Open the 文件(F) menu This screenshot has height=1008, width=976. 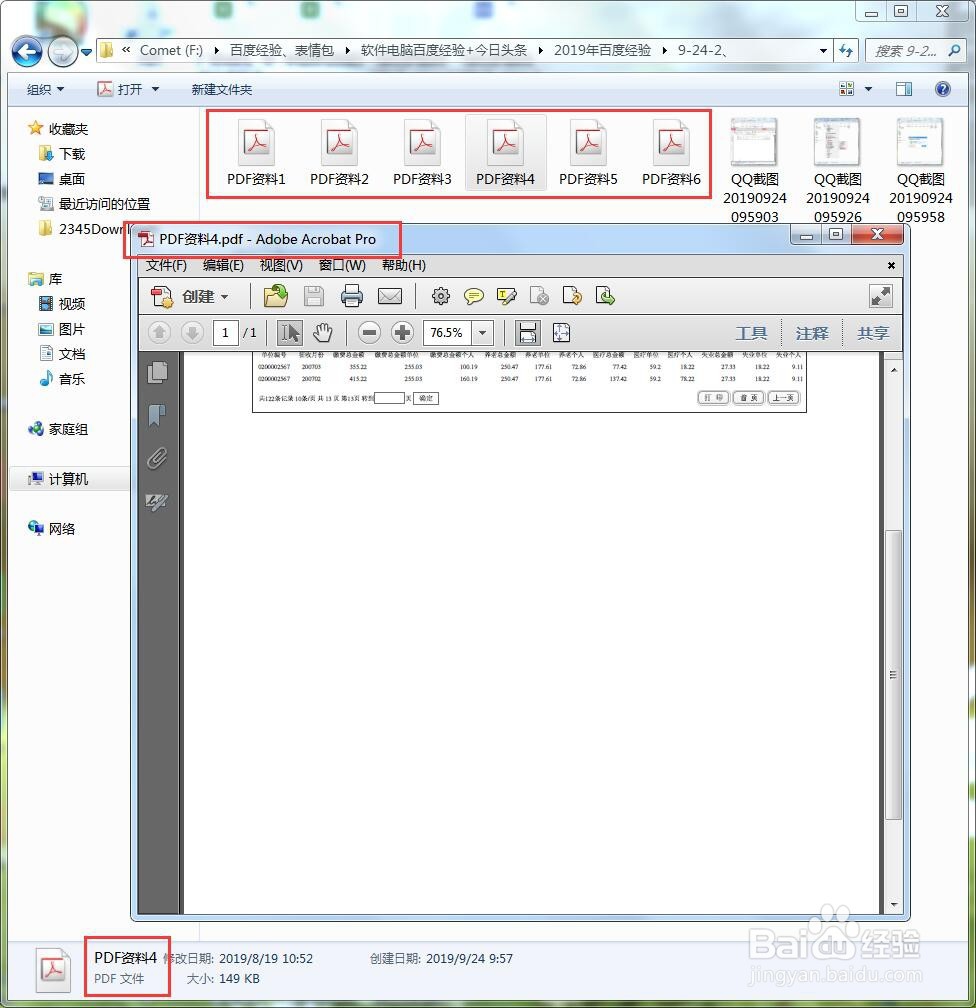166,265
